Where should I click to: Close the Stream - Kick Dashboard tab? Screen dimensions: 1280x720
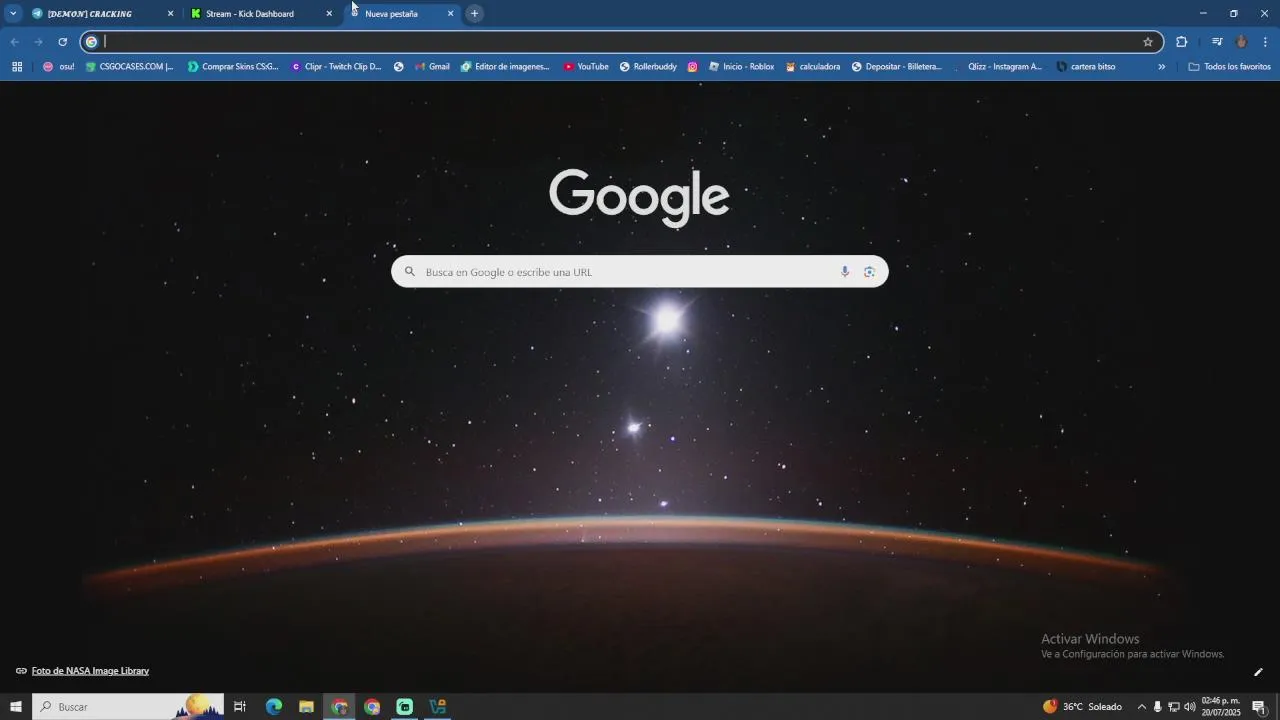[x=329, y=14]
